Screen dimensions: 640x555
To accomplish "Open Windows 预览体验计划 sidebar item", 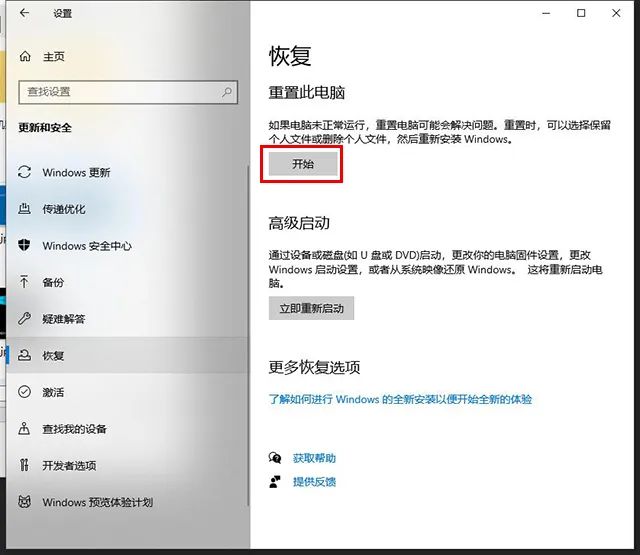I will click(x=97, y=502).
